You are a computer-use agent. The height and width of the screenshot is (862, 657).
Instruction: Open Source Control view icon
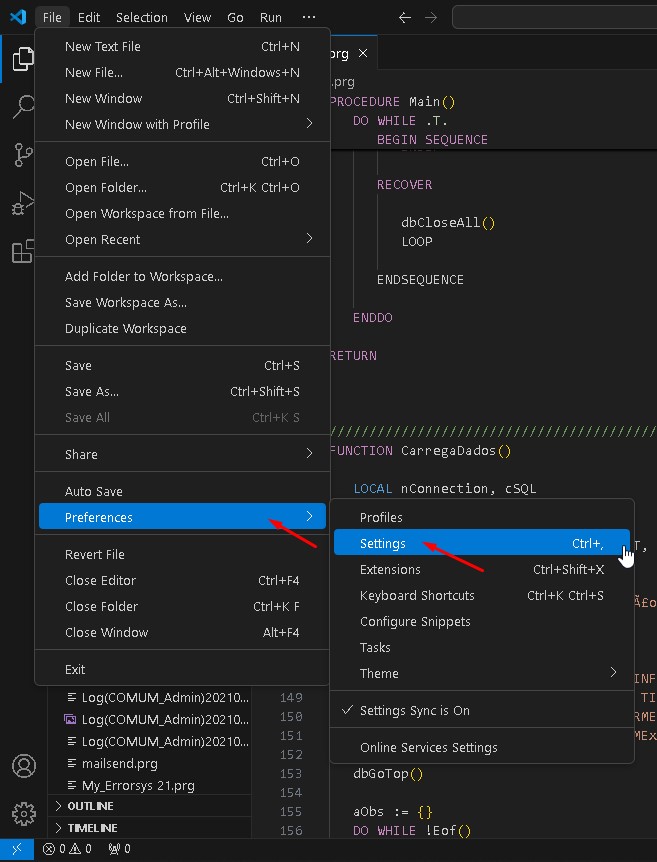[22, 155]
